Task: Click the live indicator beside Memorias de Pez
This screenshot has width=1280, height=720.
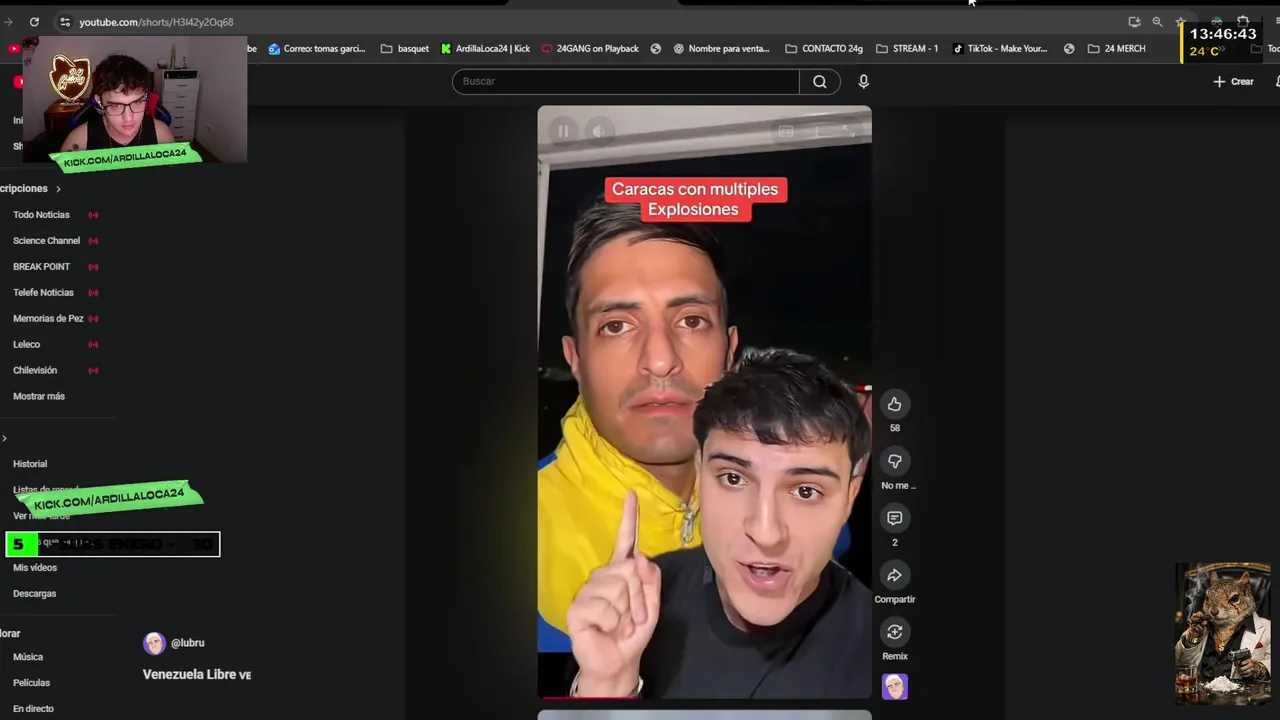Action: (x=93, y=319)
